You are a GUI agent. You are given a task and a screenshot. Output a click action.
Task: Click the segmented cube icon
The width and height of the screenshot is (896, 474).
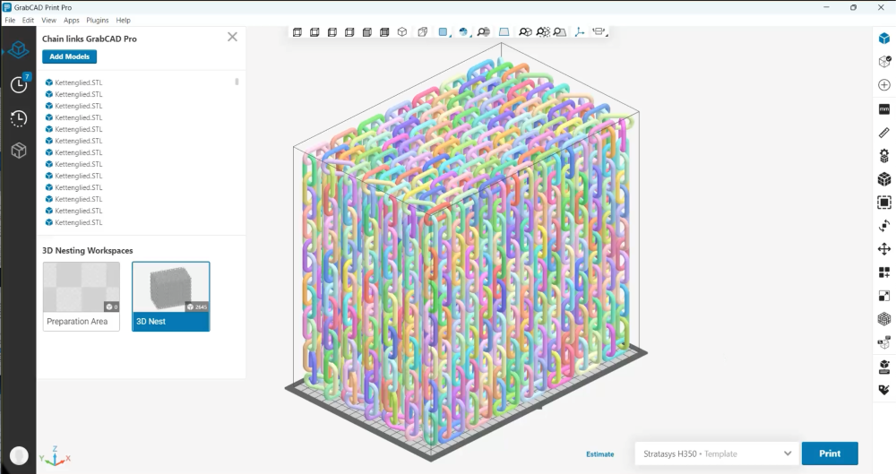click(x=884, y=179)
